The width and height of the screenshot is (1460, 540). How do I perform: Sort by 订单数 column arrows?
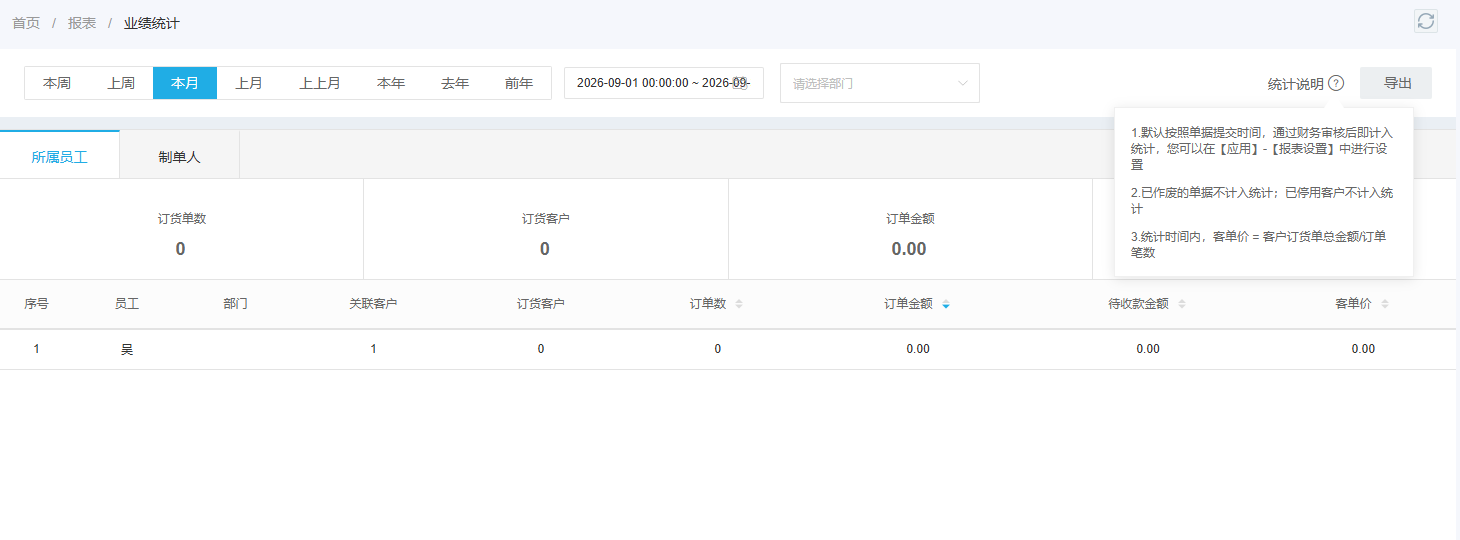739,304
